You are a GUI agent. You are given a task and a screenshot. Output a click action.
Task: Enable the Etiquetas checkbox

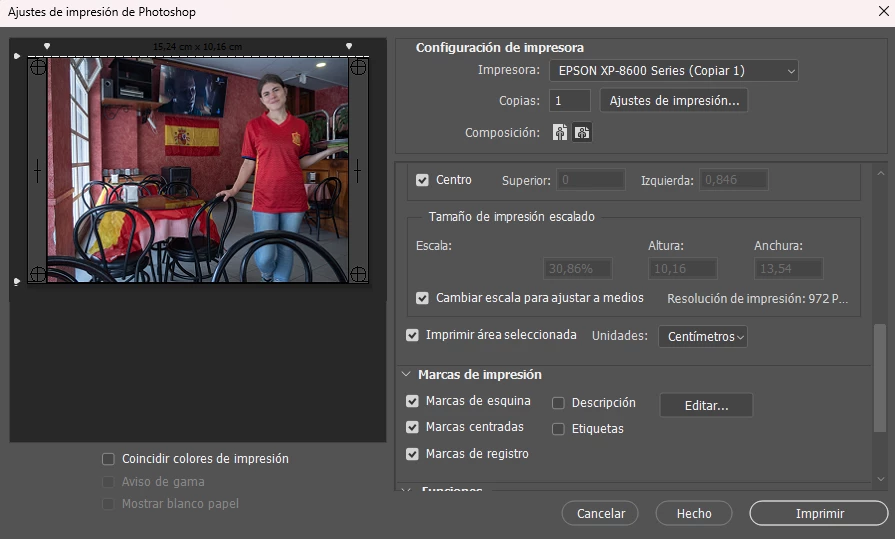coord(558,429)
